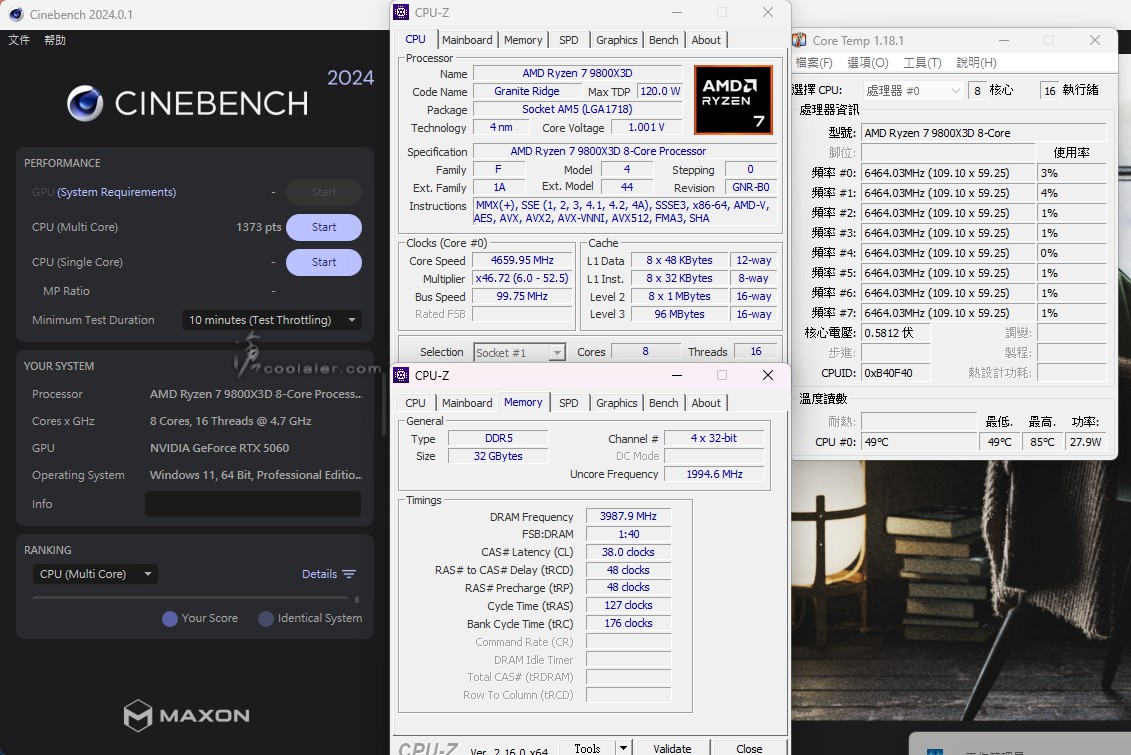Image resolution: width=1131 pixels, height=755 pixels.
Task: Select Graphics tab in upper CPU-Z window
Action: point(617,40)
